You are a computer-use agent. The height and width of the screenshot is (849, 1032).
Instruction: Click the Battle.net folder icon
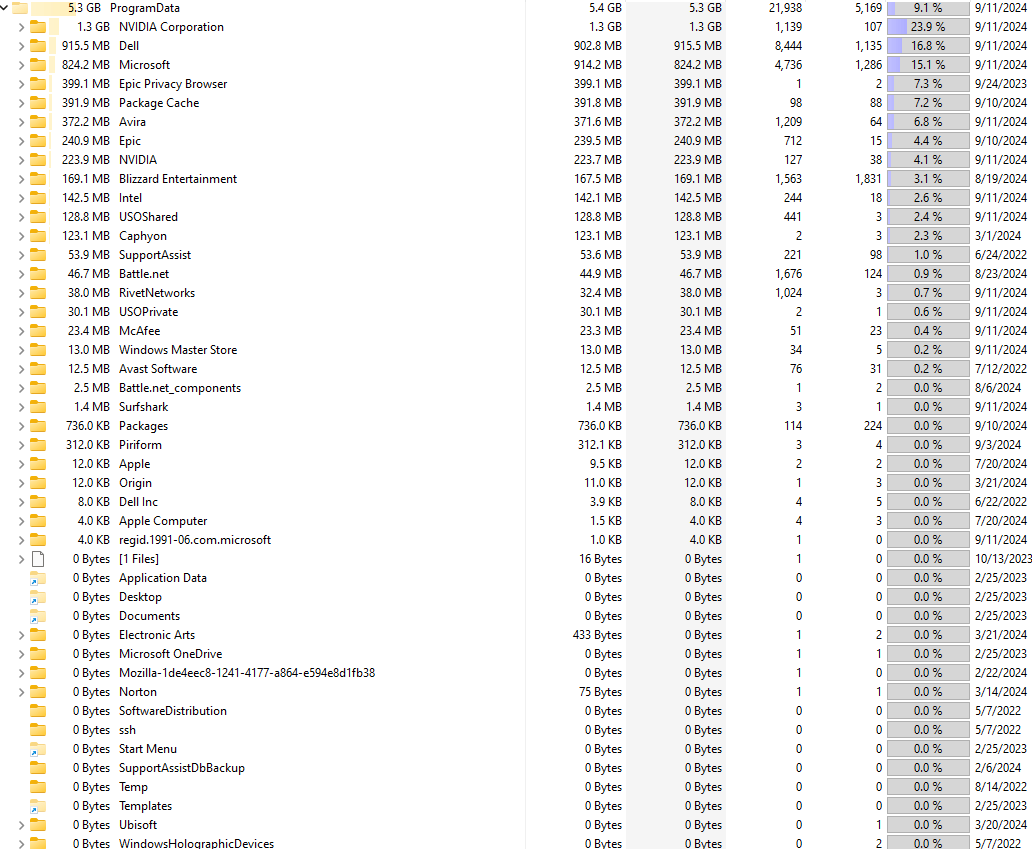tap(38, 274)
